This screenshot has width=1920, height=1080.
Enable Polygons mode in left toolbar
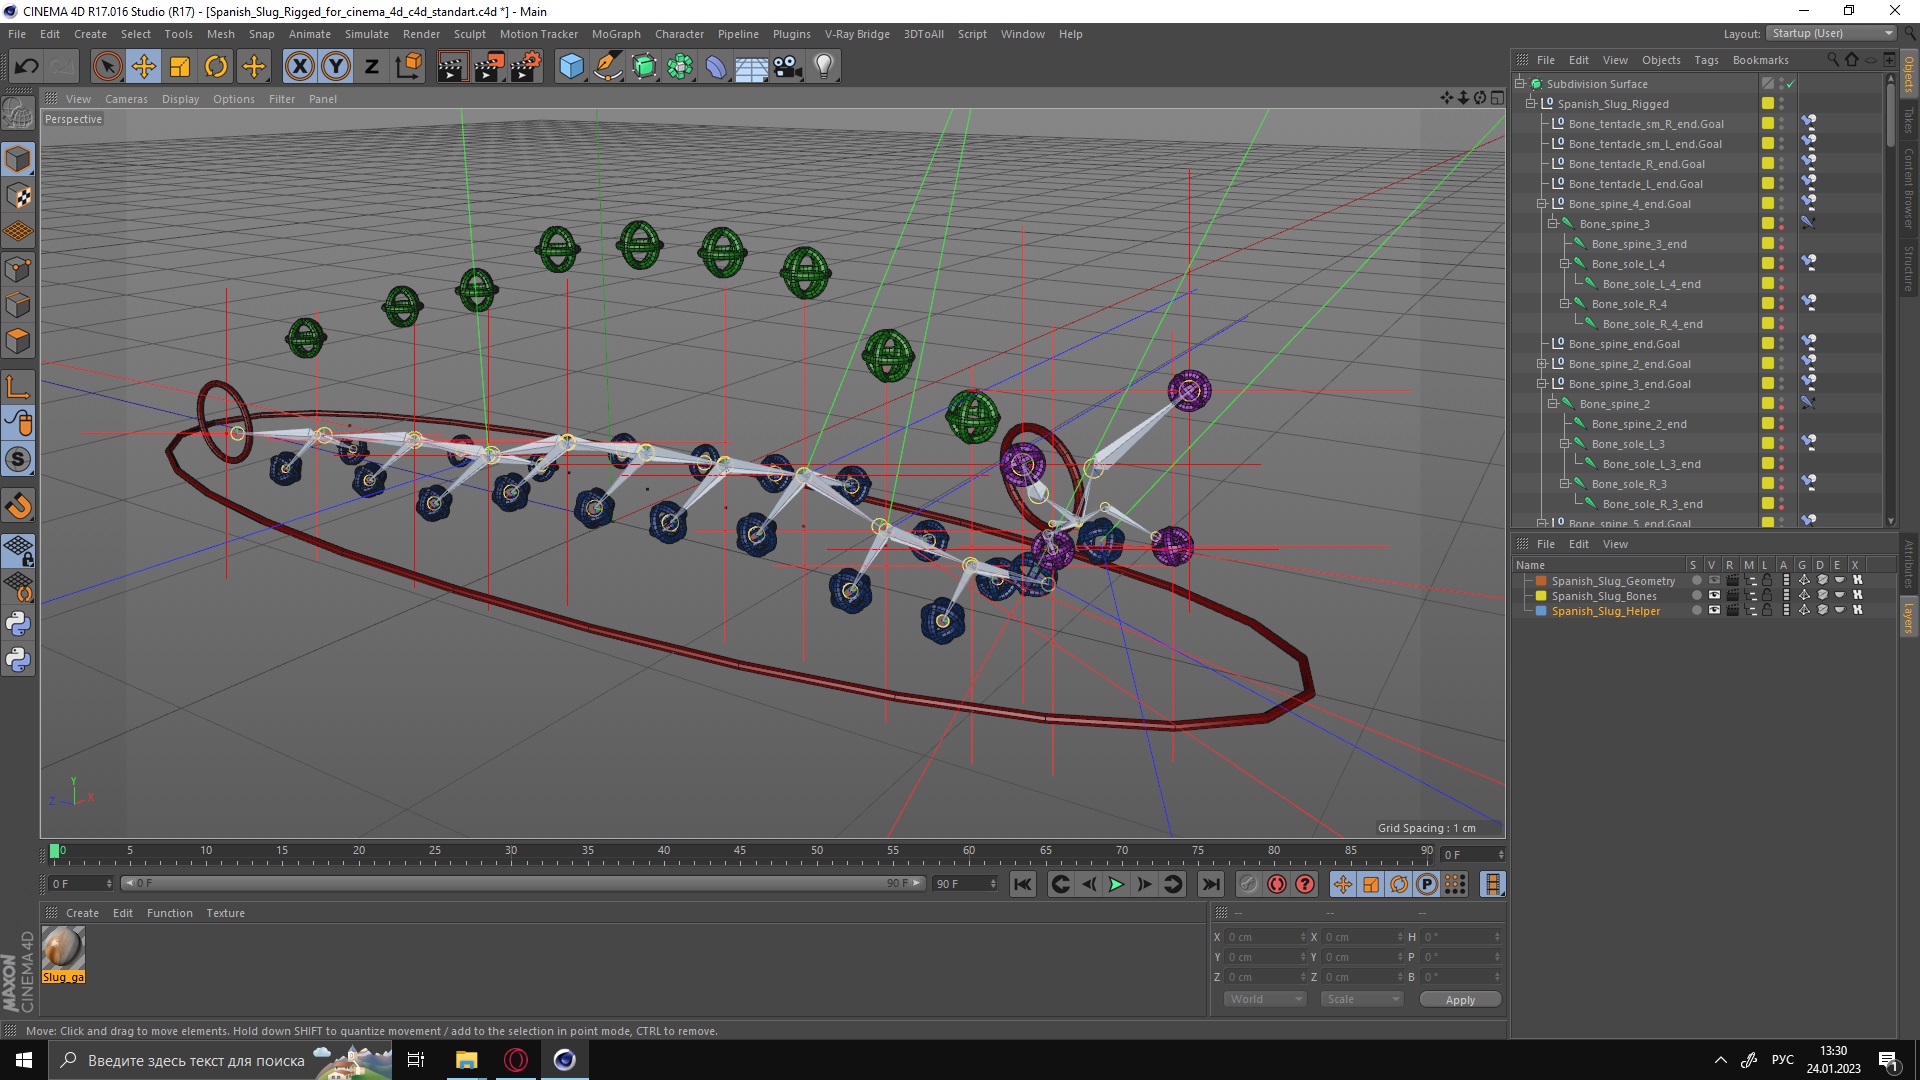pyautogui.click(x=18, y=341)
